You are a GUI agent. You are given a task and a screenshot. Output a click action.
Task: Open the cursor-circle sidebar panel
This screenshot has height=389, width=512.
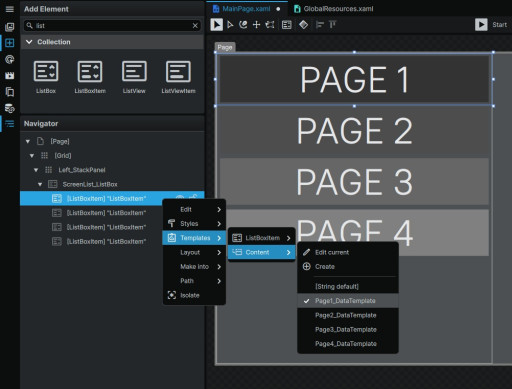pos(10,59)
